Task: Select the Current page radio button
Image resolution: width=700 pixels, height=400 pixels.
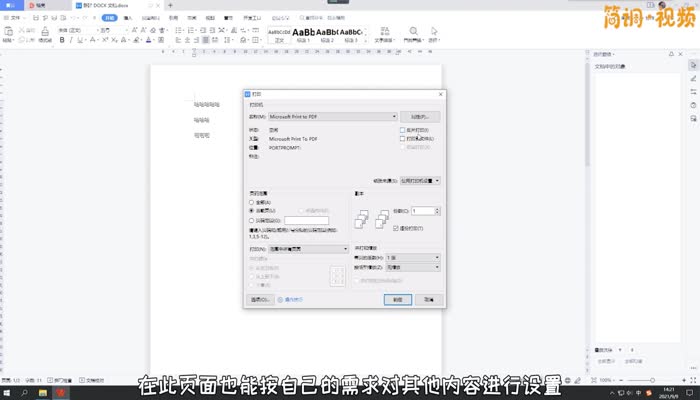Action: [251, 210]
